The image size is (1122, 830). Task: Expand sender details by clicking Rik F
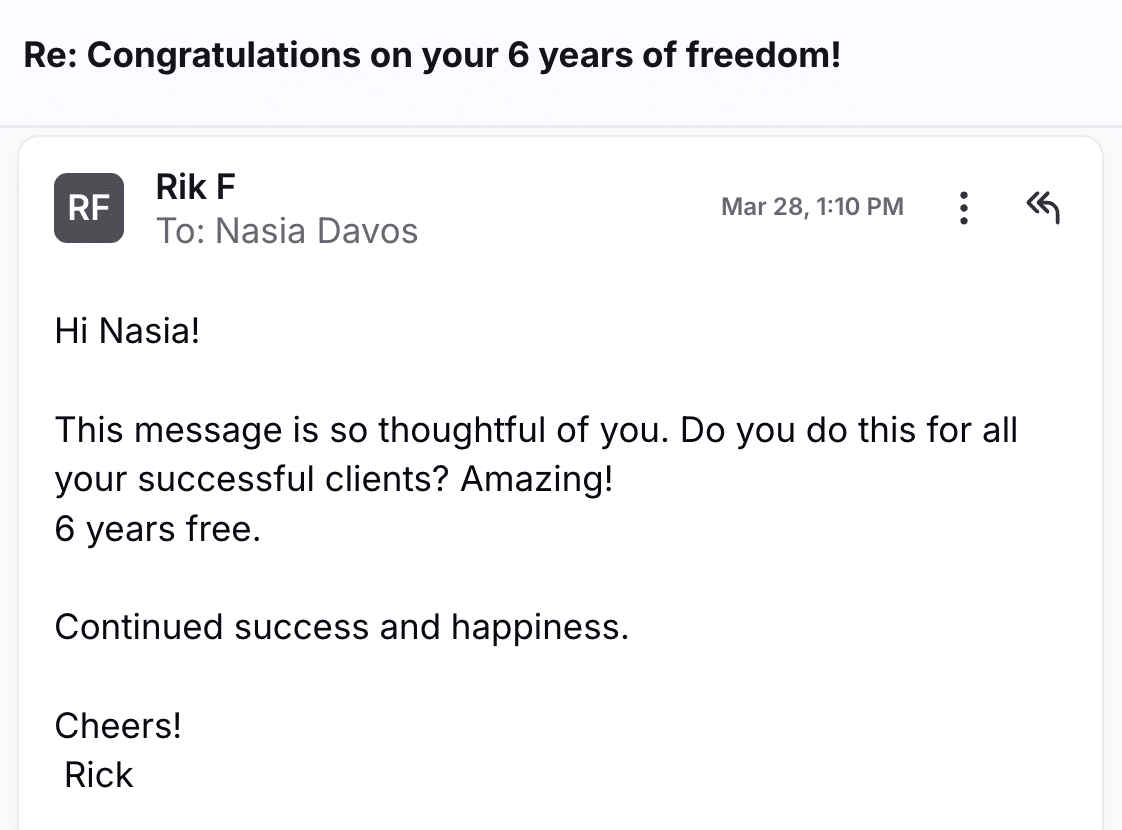(195, 187)
